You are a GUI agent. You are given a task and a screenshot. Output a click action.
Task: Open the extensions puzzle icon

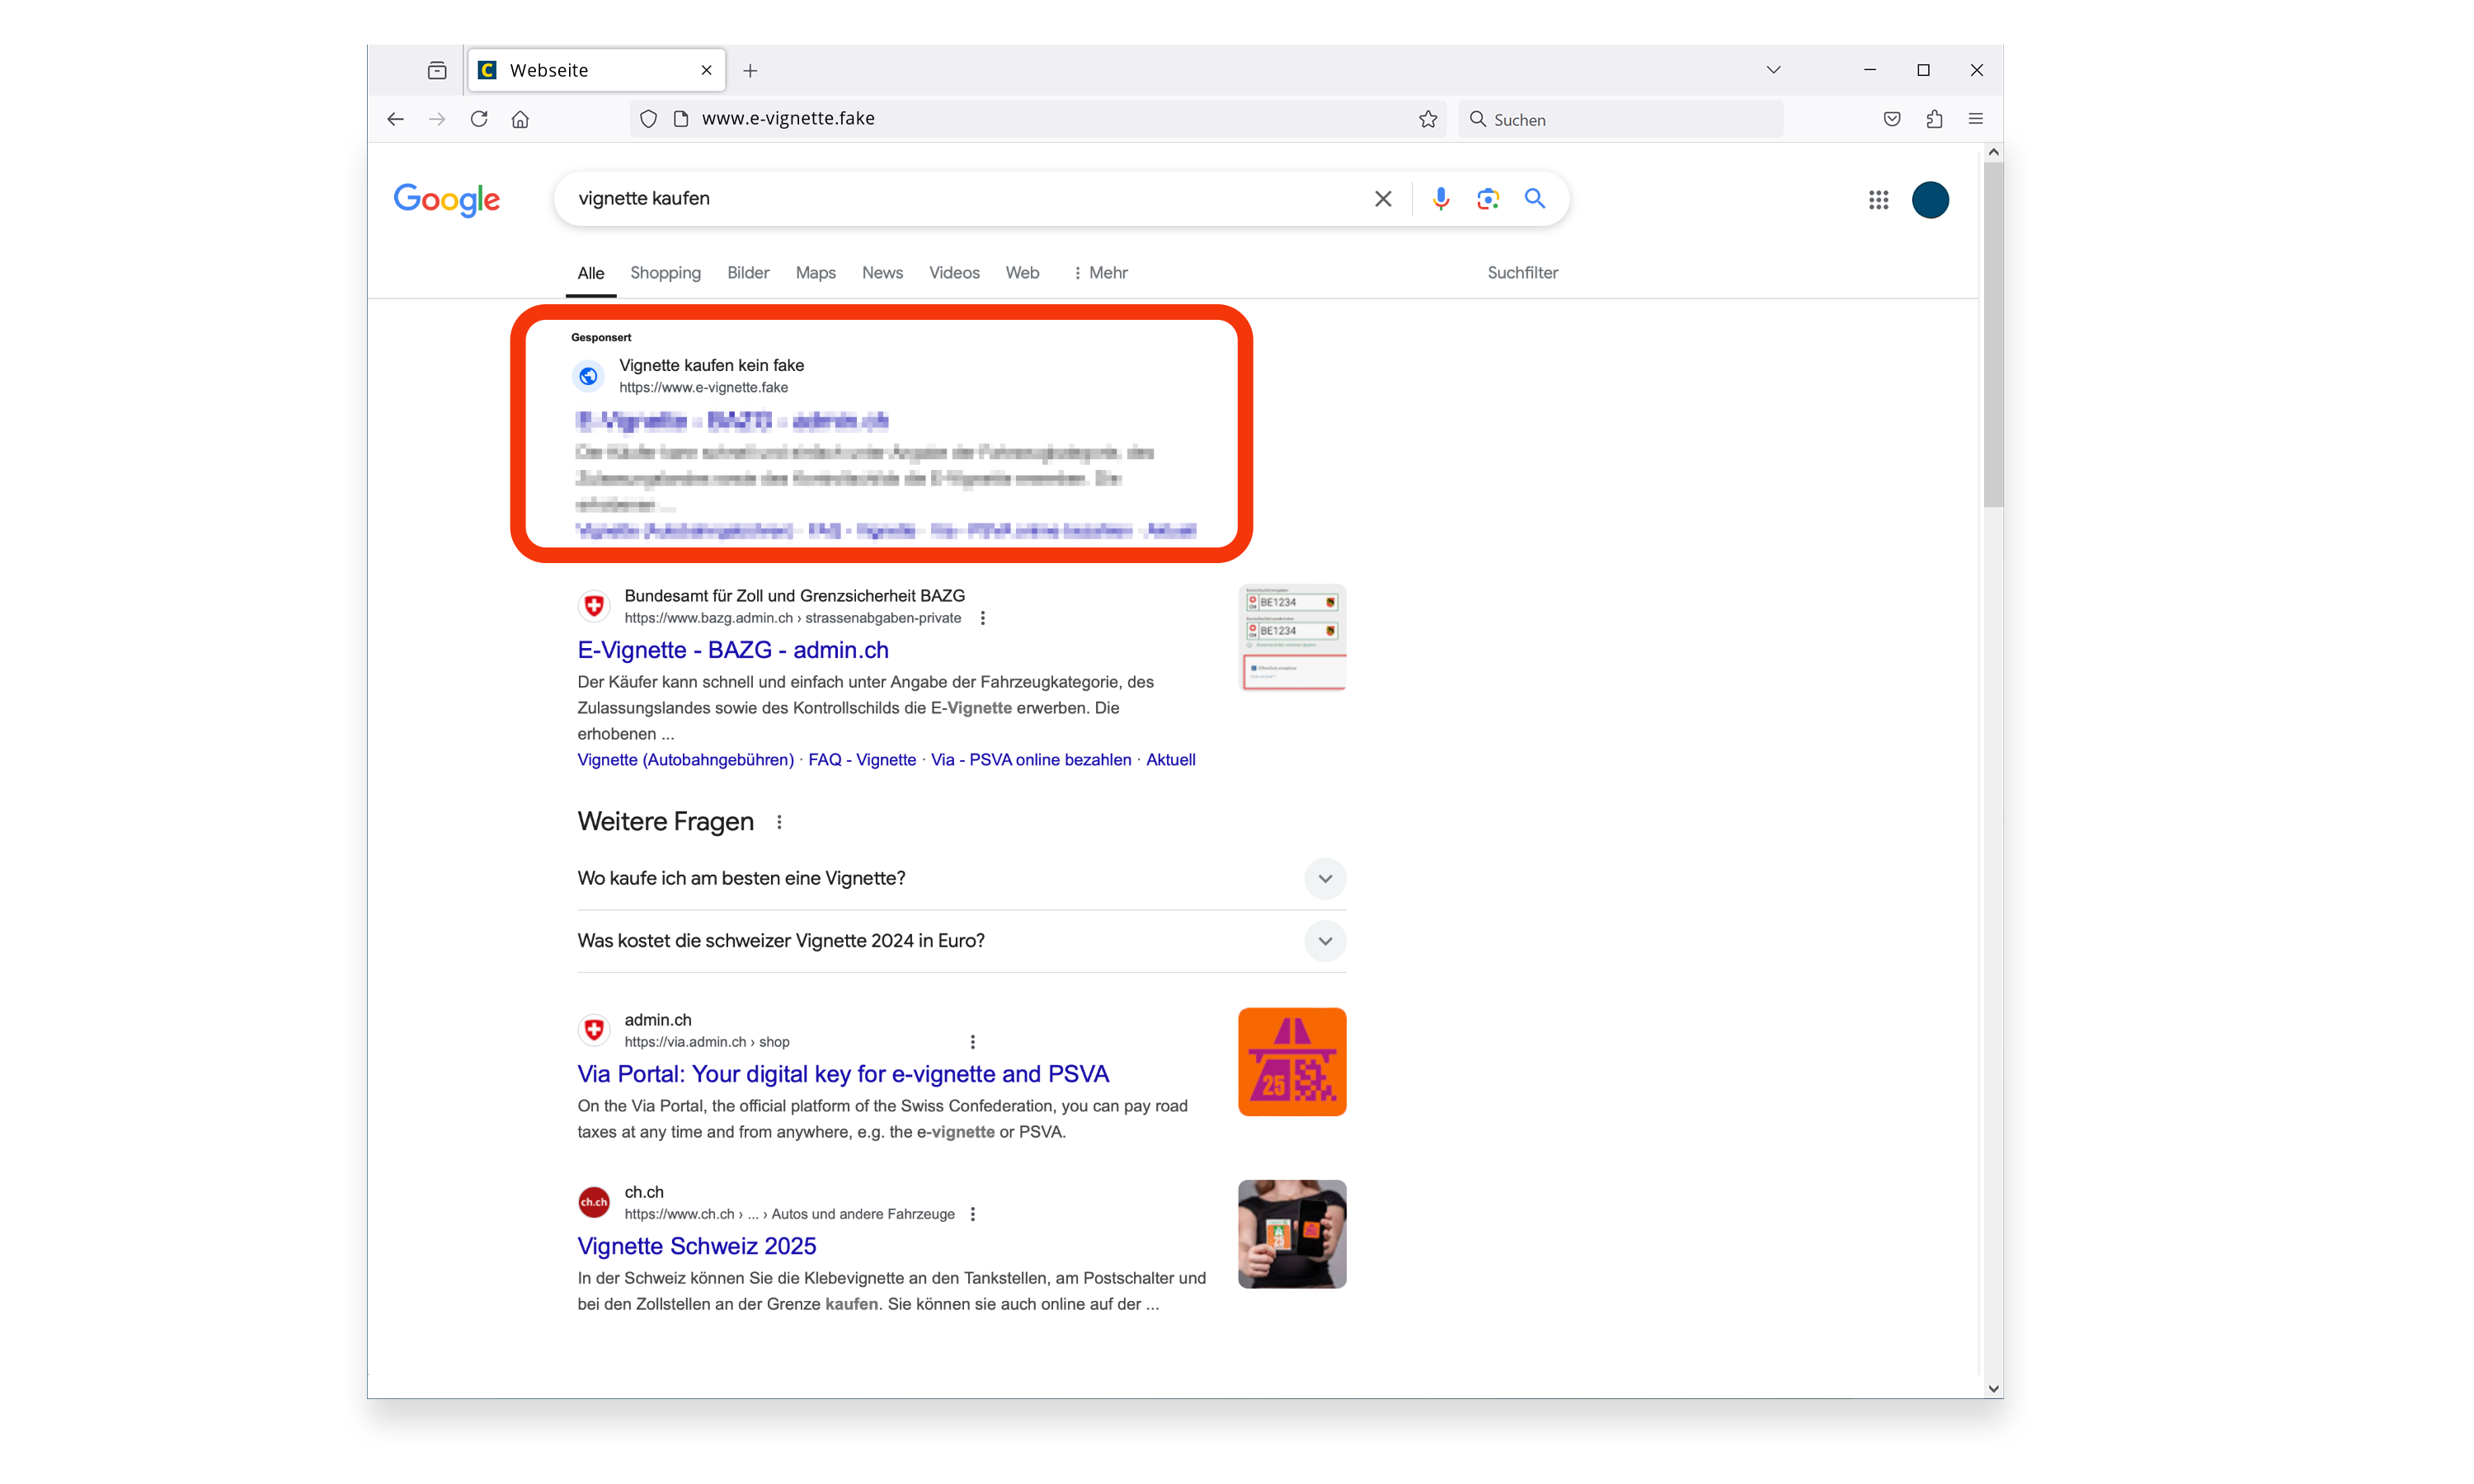pos(1934,119)
